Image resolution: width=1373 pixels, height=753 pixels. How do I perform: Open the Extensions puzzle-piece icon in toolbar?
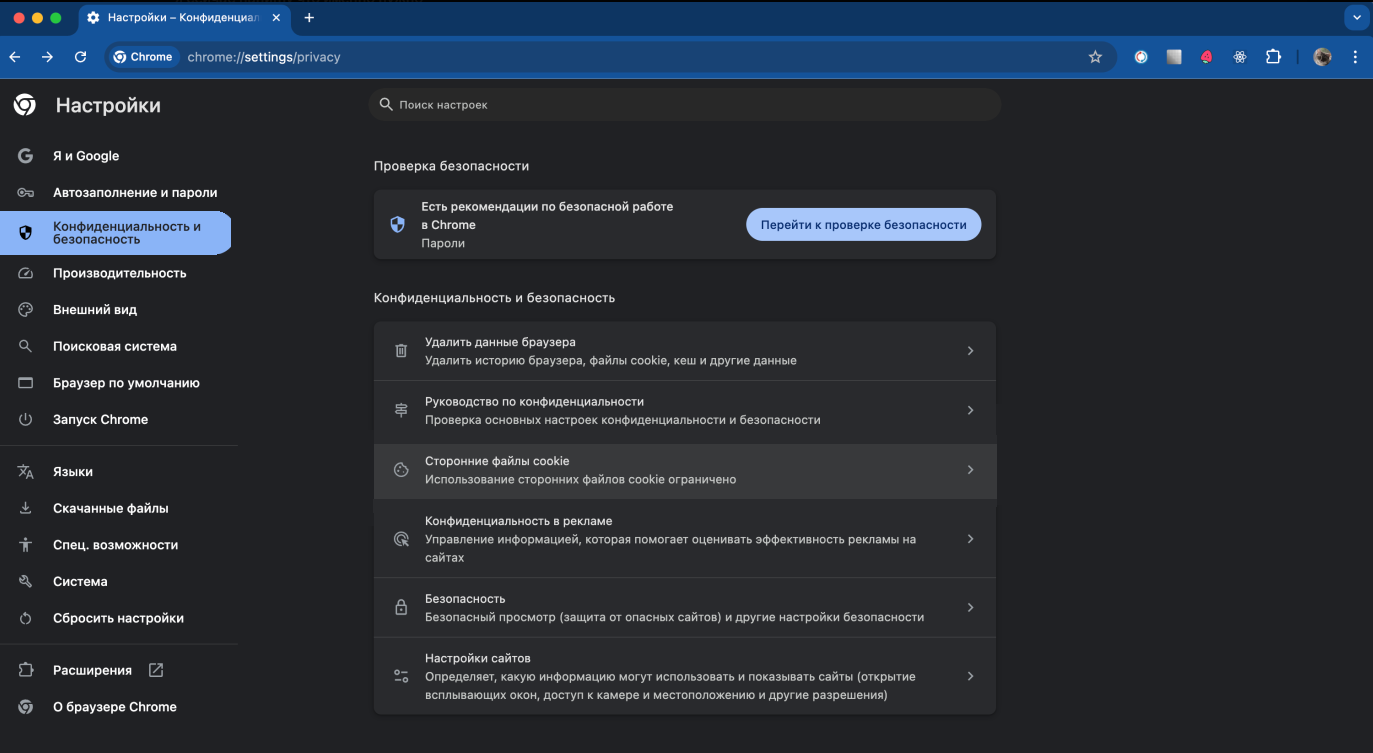1273,57
